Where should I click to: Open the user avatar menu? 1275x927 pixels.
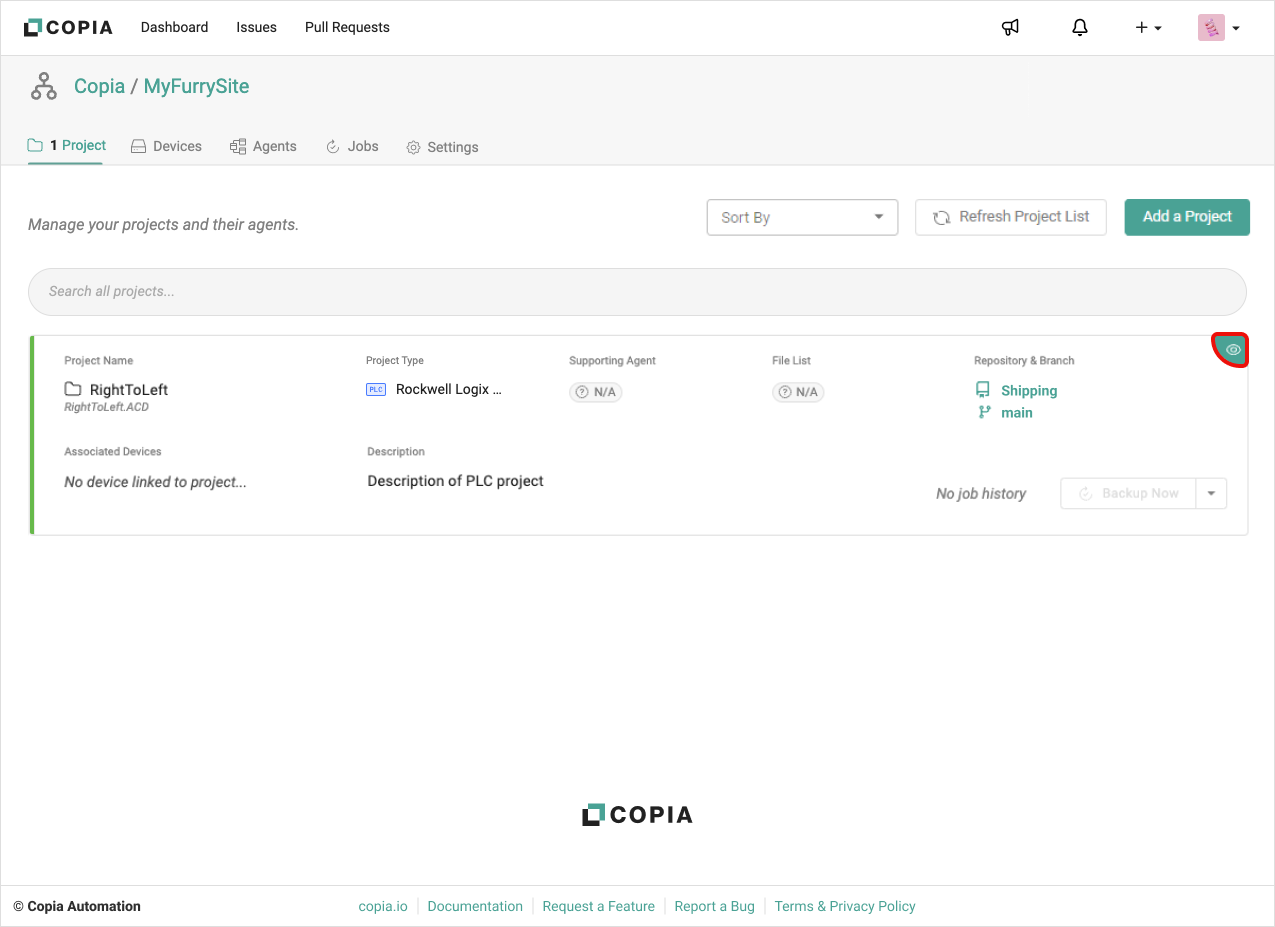1219,28
